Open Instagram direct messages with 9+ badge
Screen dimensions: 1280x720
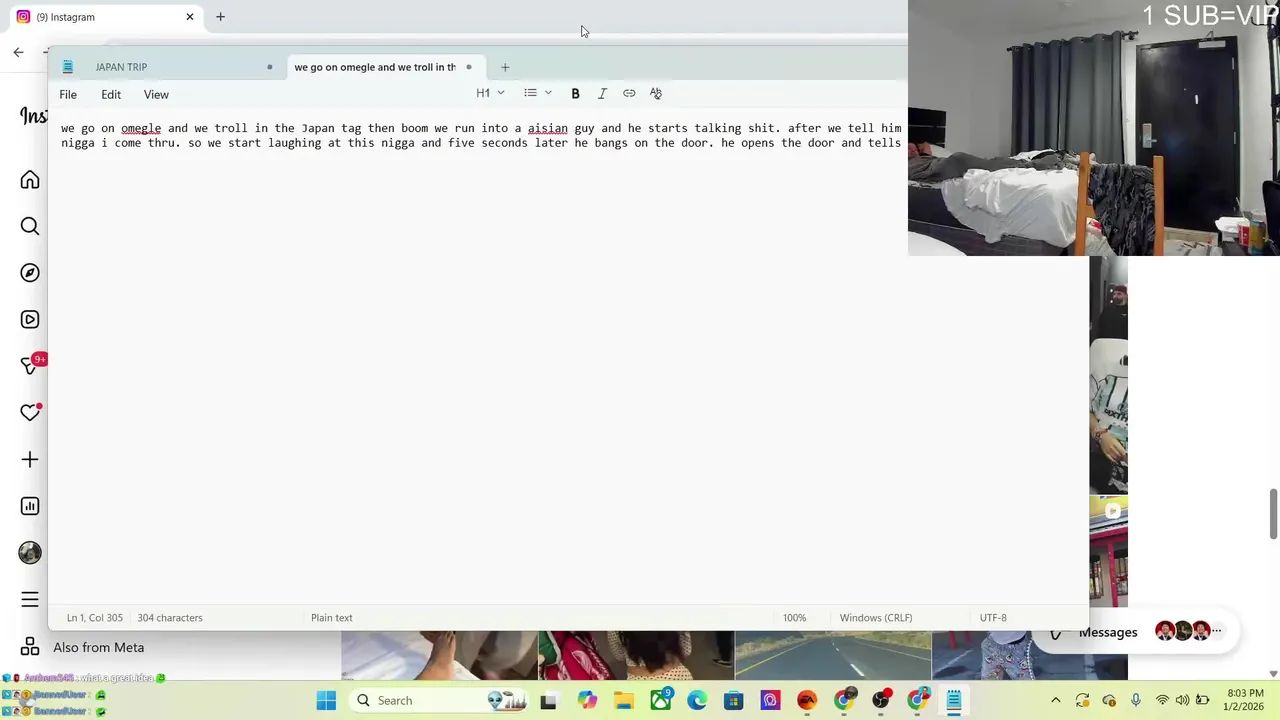coord(32,365)
